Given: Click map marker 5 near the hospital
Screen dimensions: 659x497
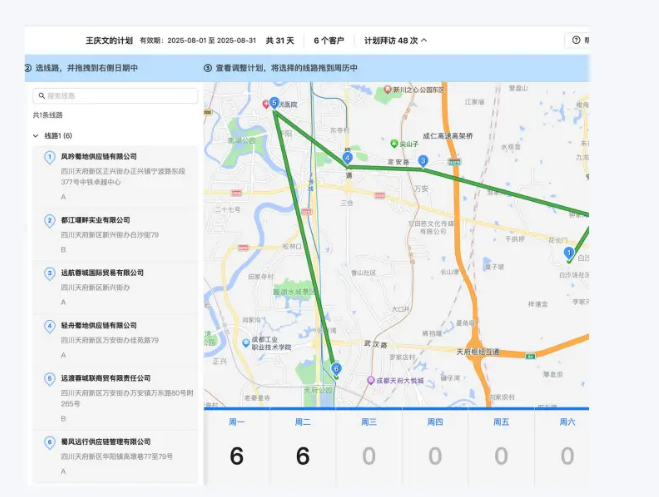Looking at the screenshot, I should tap(274, 103).
